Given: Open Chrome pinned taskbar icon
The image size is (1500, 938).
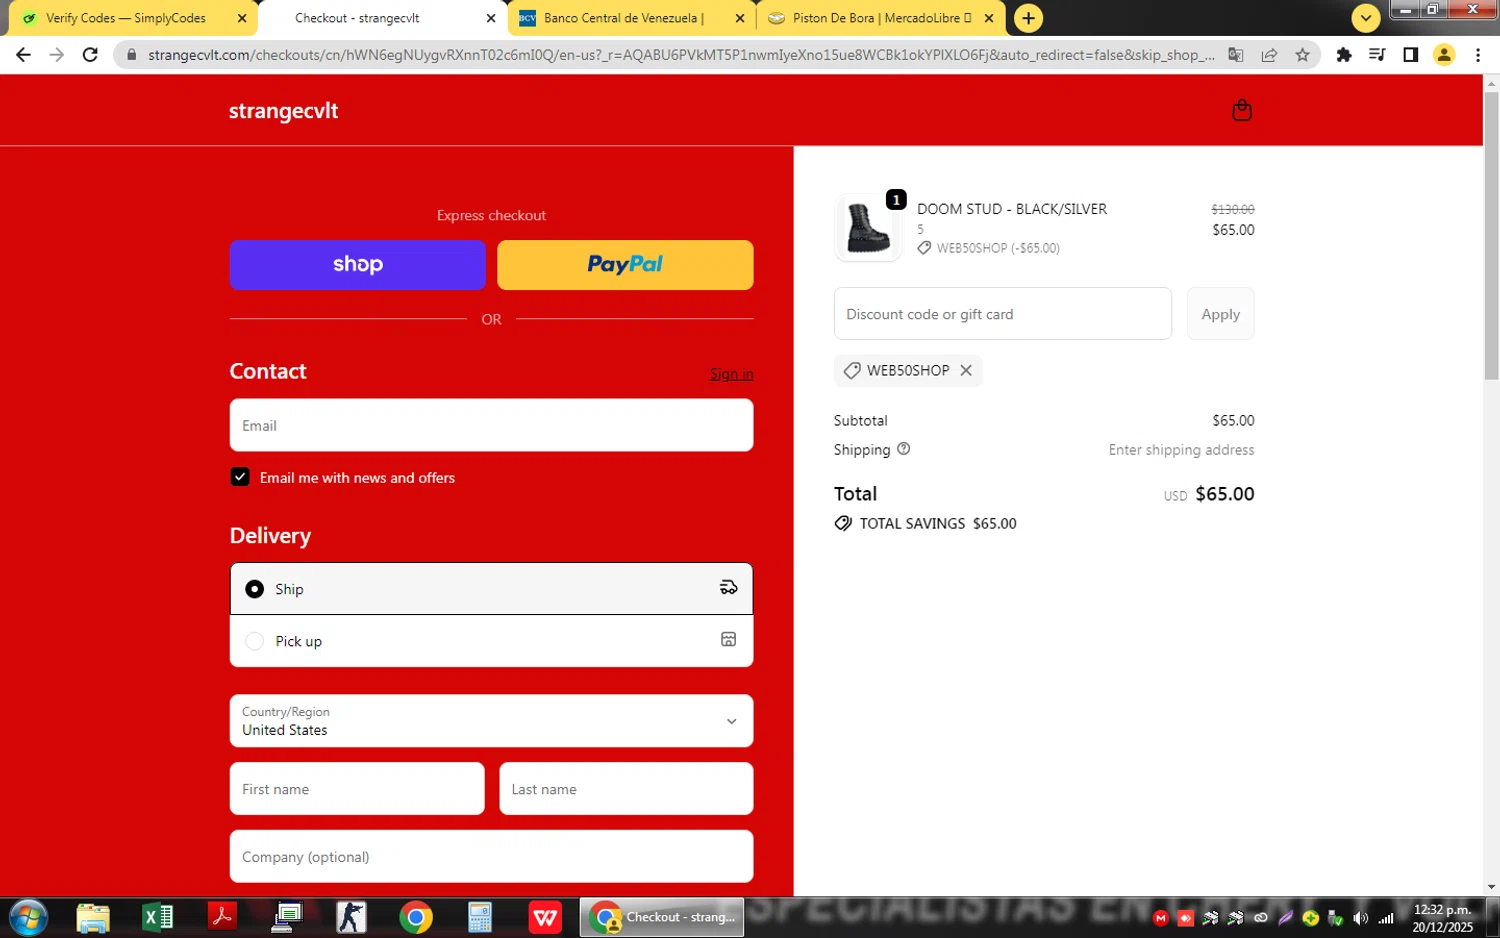Looking at the screenshot, I should (x=416, y=917).
